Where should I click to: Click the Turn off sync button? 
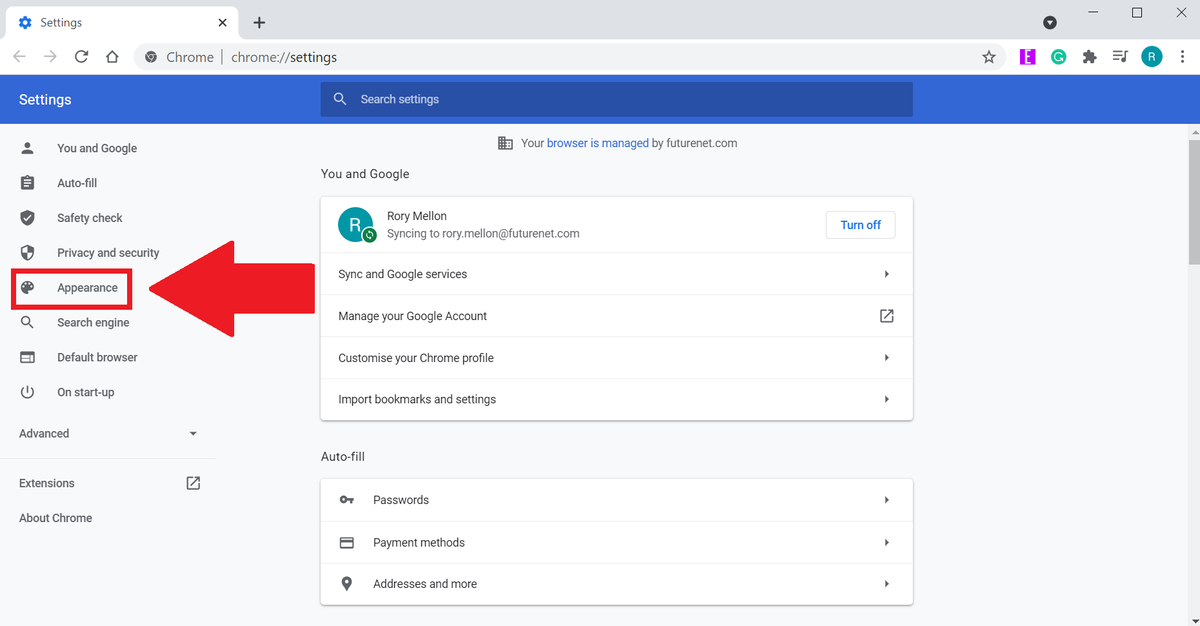tap(860, 224)
